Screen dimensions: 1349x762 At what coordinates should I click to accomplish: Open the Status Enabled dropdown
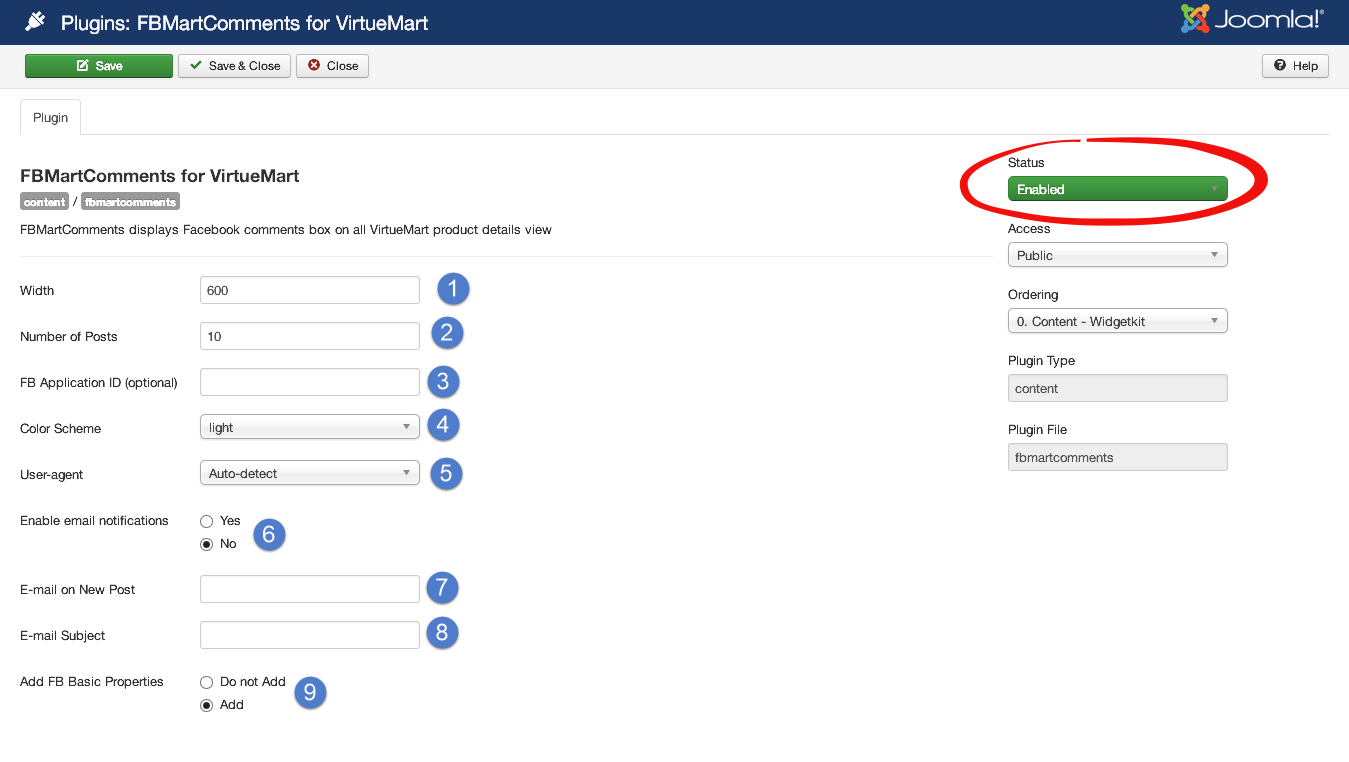1117,189
